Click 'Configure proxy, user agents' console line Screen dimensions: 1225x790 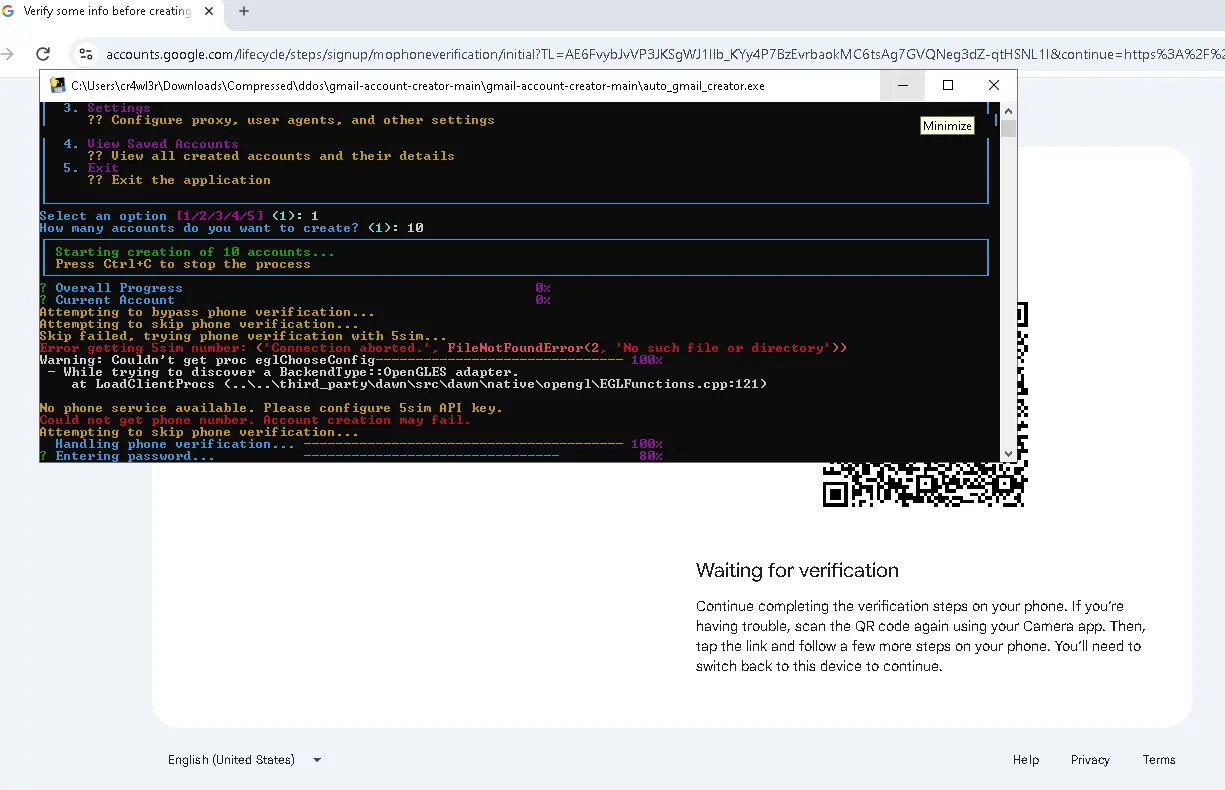pos(291,120)
